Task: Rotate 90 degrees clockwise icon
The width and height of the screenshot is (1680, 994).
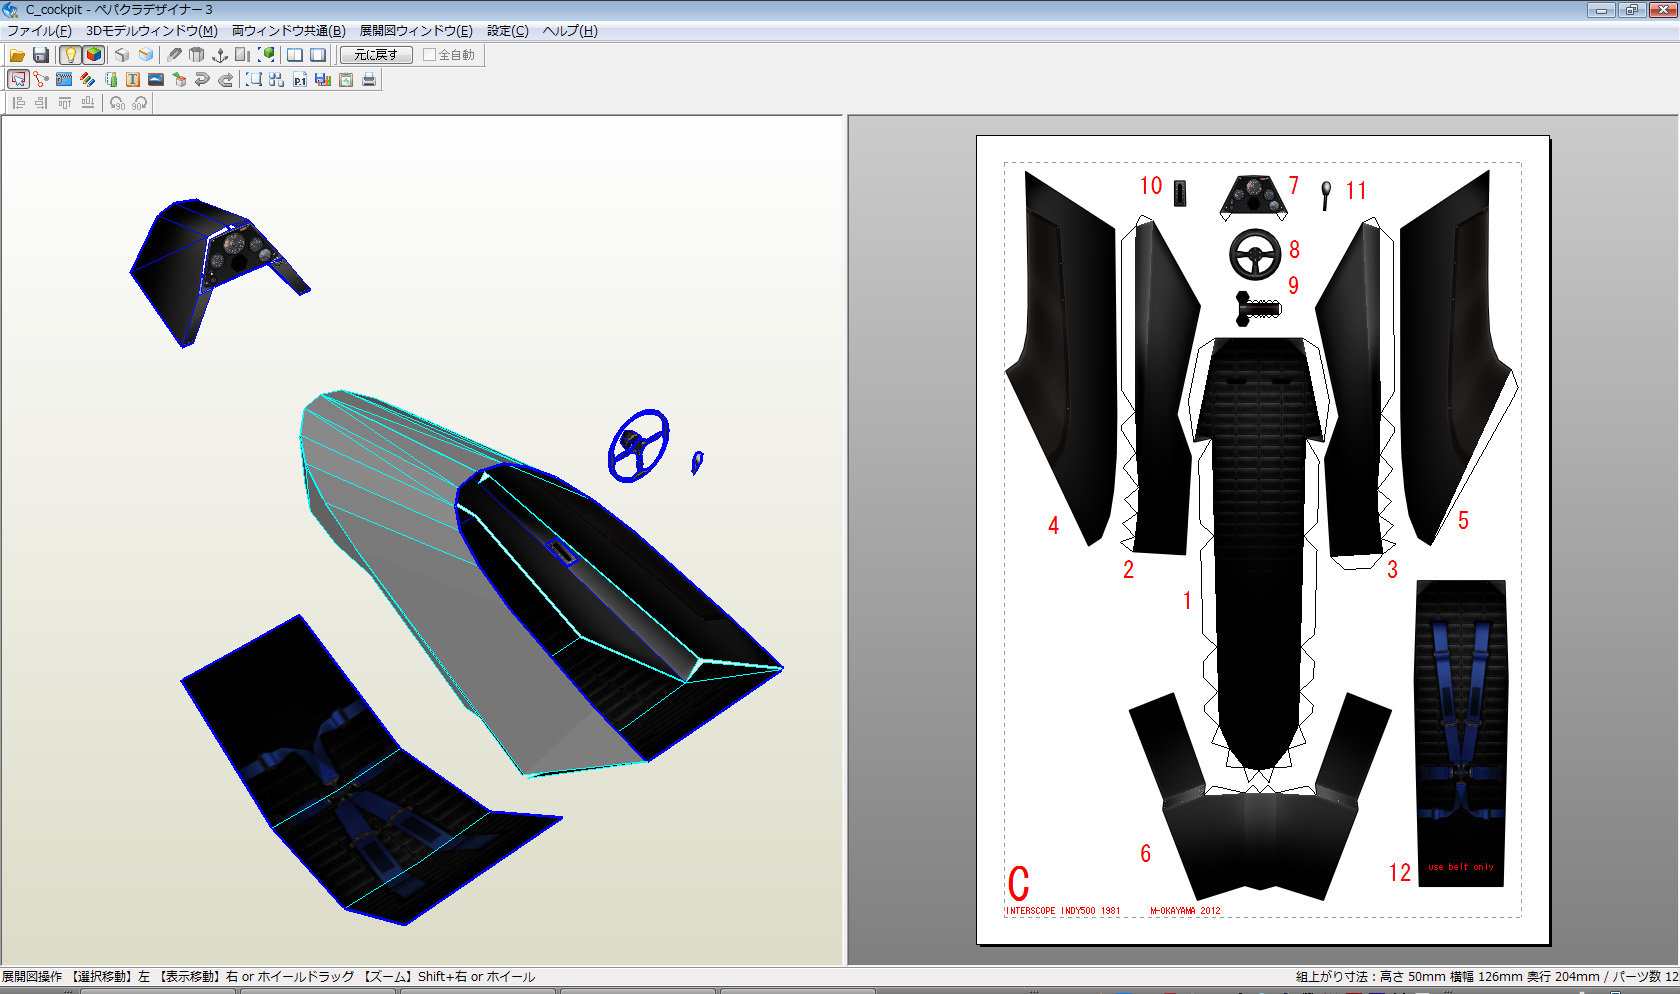Action: 139,103
